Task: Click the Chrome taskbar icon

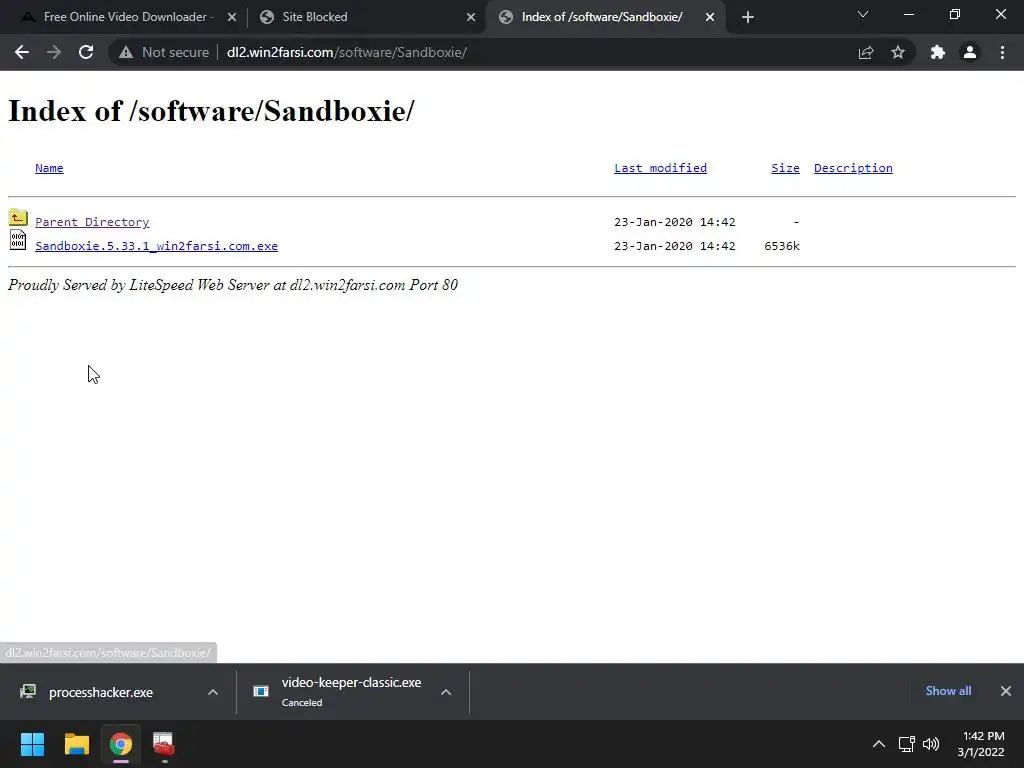Action: 121,744
